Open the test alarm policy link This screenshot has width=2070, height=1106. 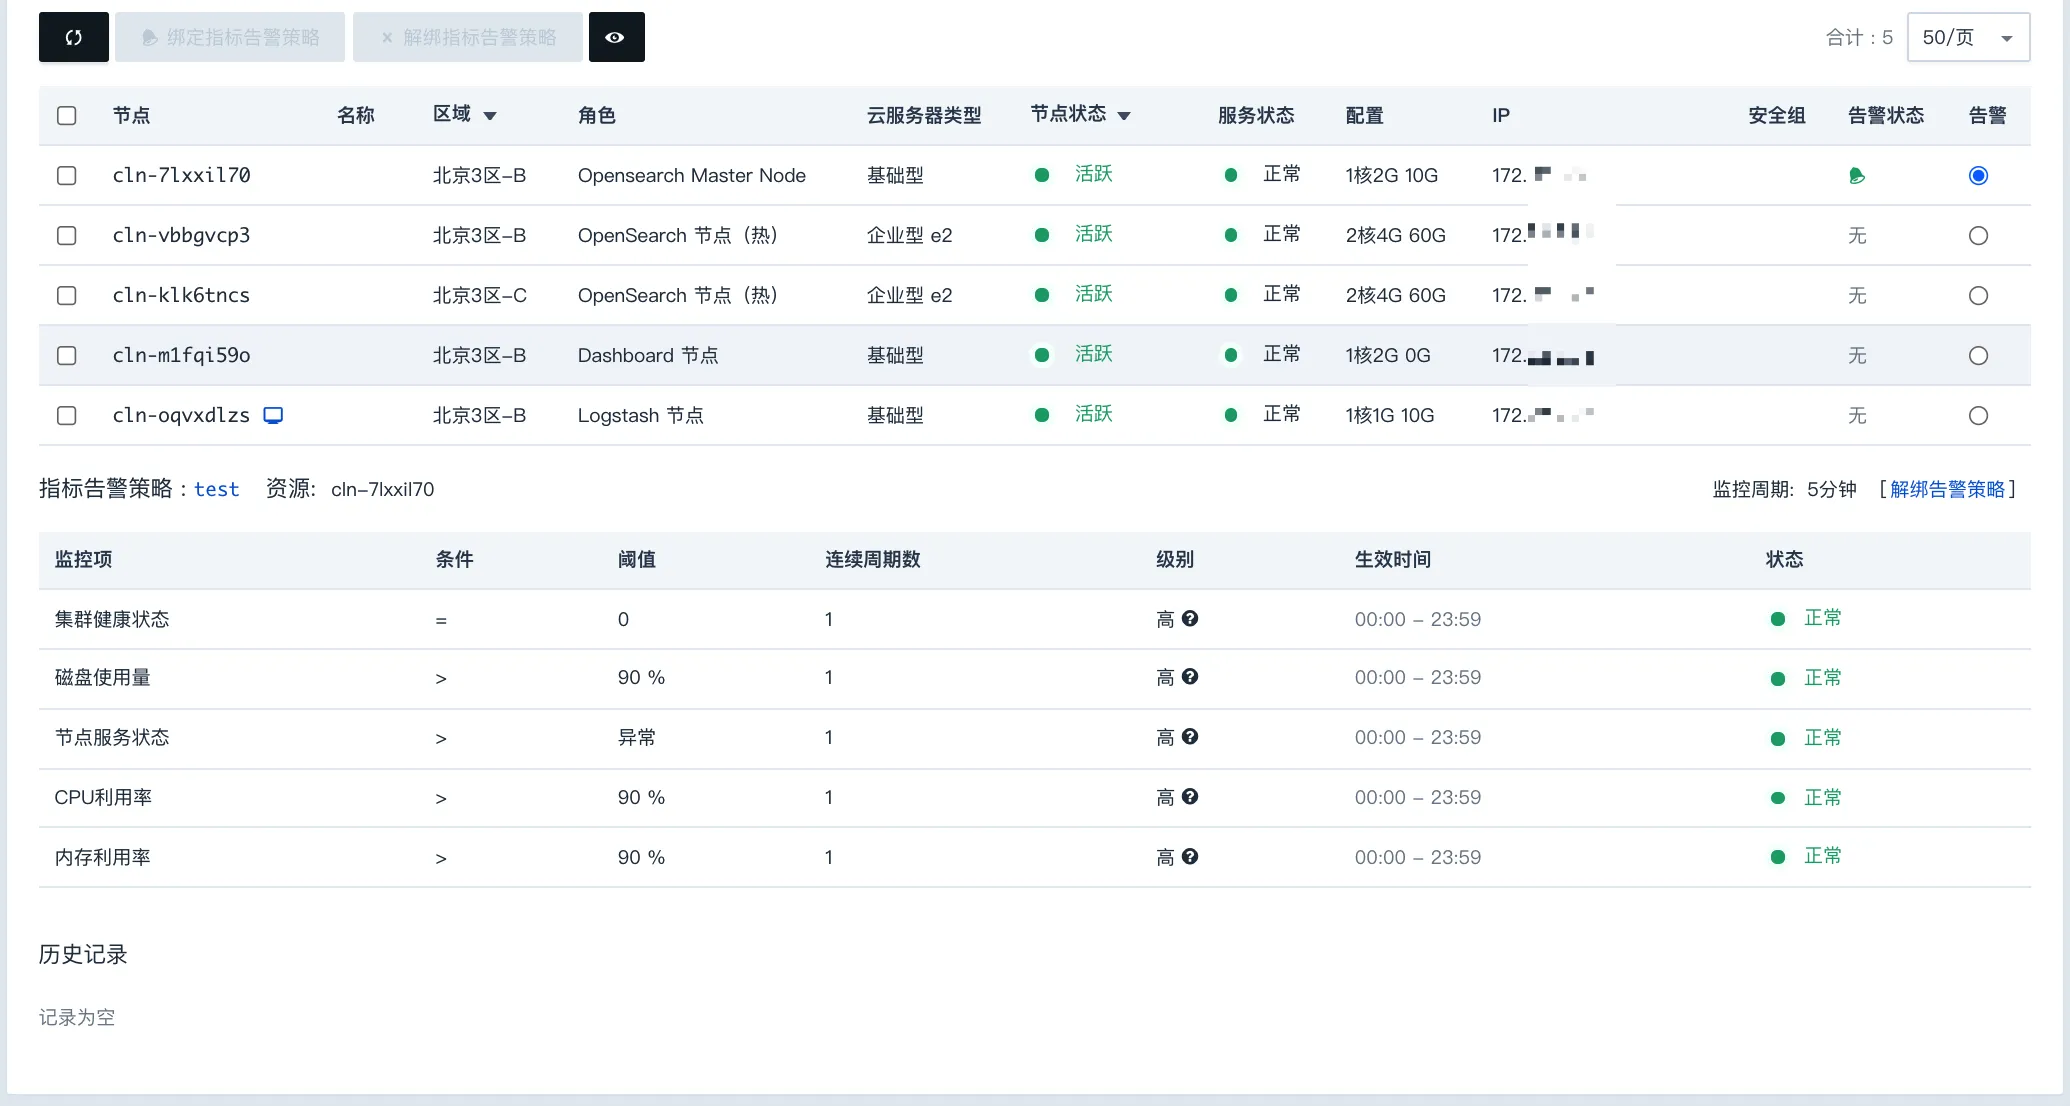(217, 489)
